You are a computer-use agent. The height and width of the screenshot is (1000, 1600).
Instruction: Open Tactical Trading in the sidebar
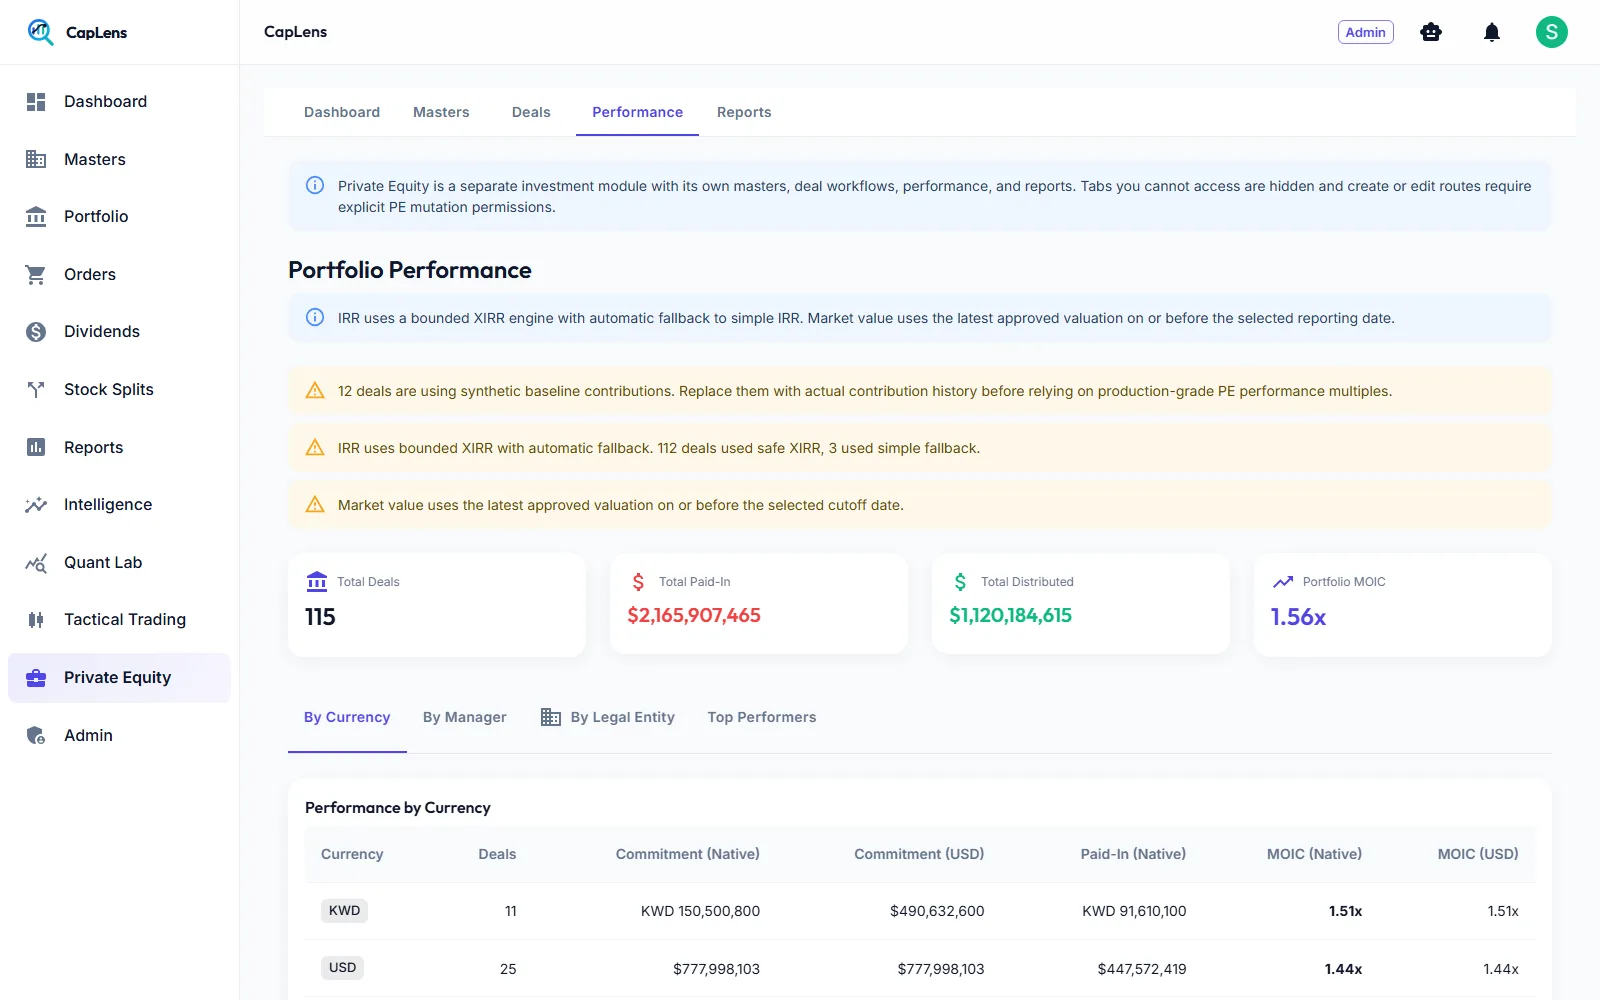pyautogui.click(x=119, y=620)
